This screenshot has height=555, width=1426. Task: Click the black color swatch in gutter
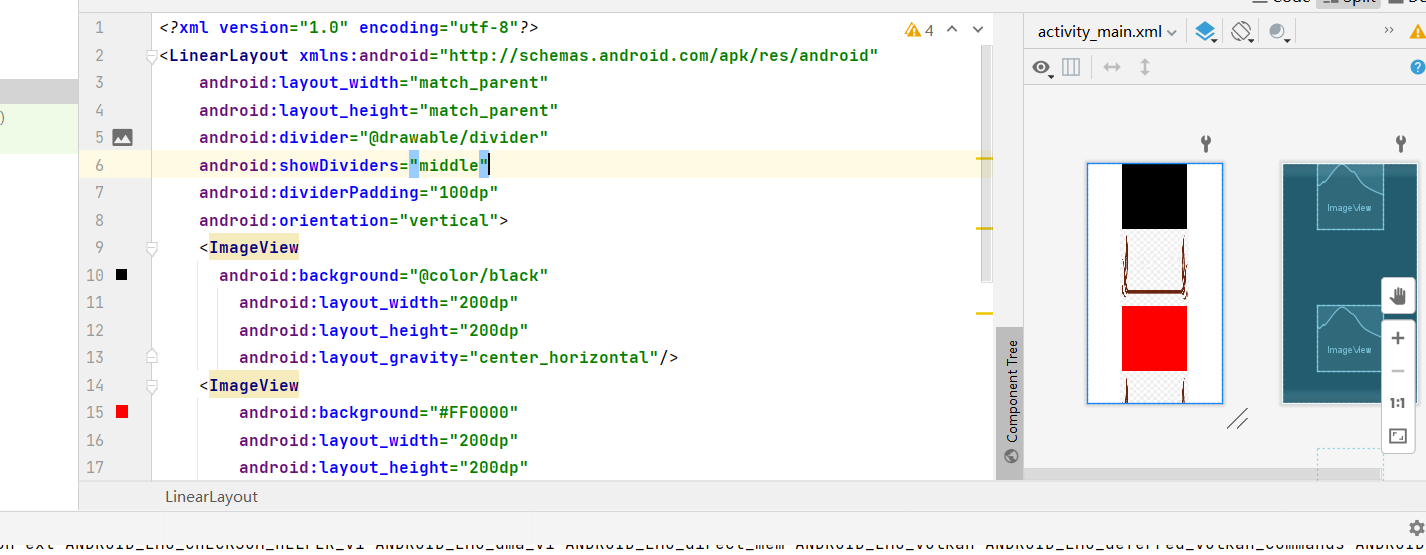point(122,274)
